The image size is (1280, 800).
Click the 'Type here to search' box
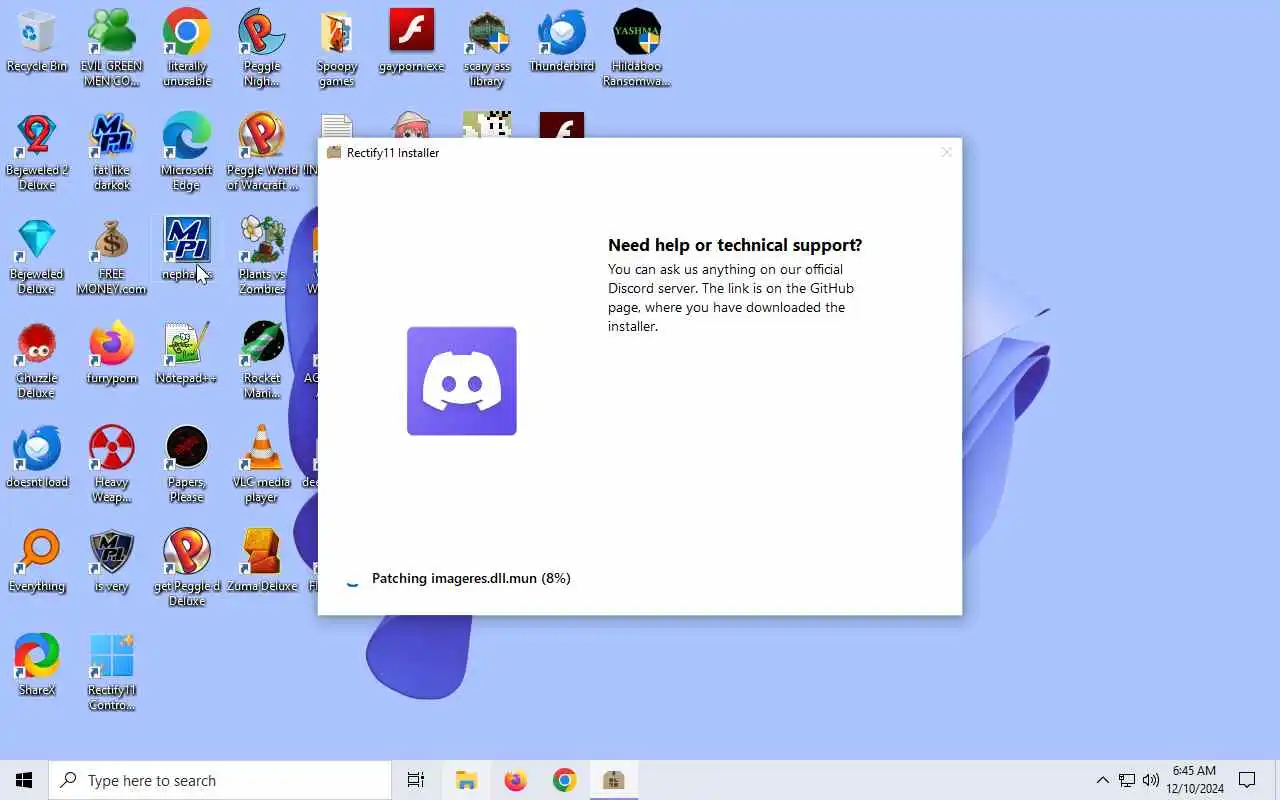click(220, 780)
